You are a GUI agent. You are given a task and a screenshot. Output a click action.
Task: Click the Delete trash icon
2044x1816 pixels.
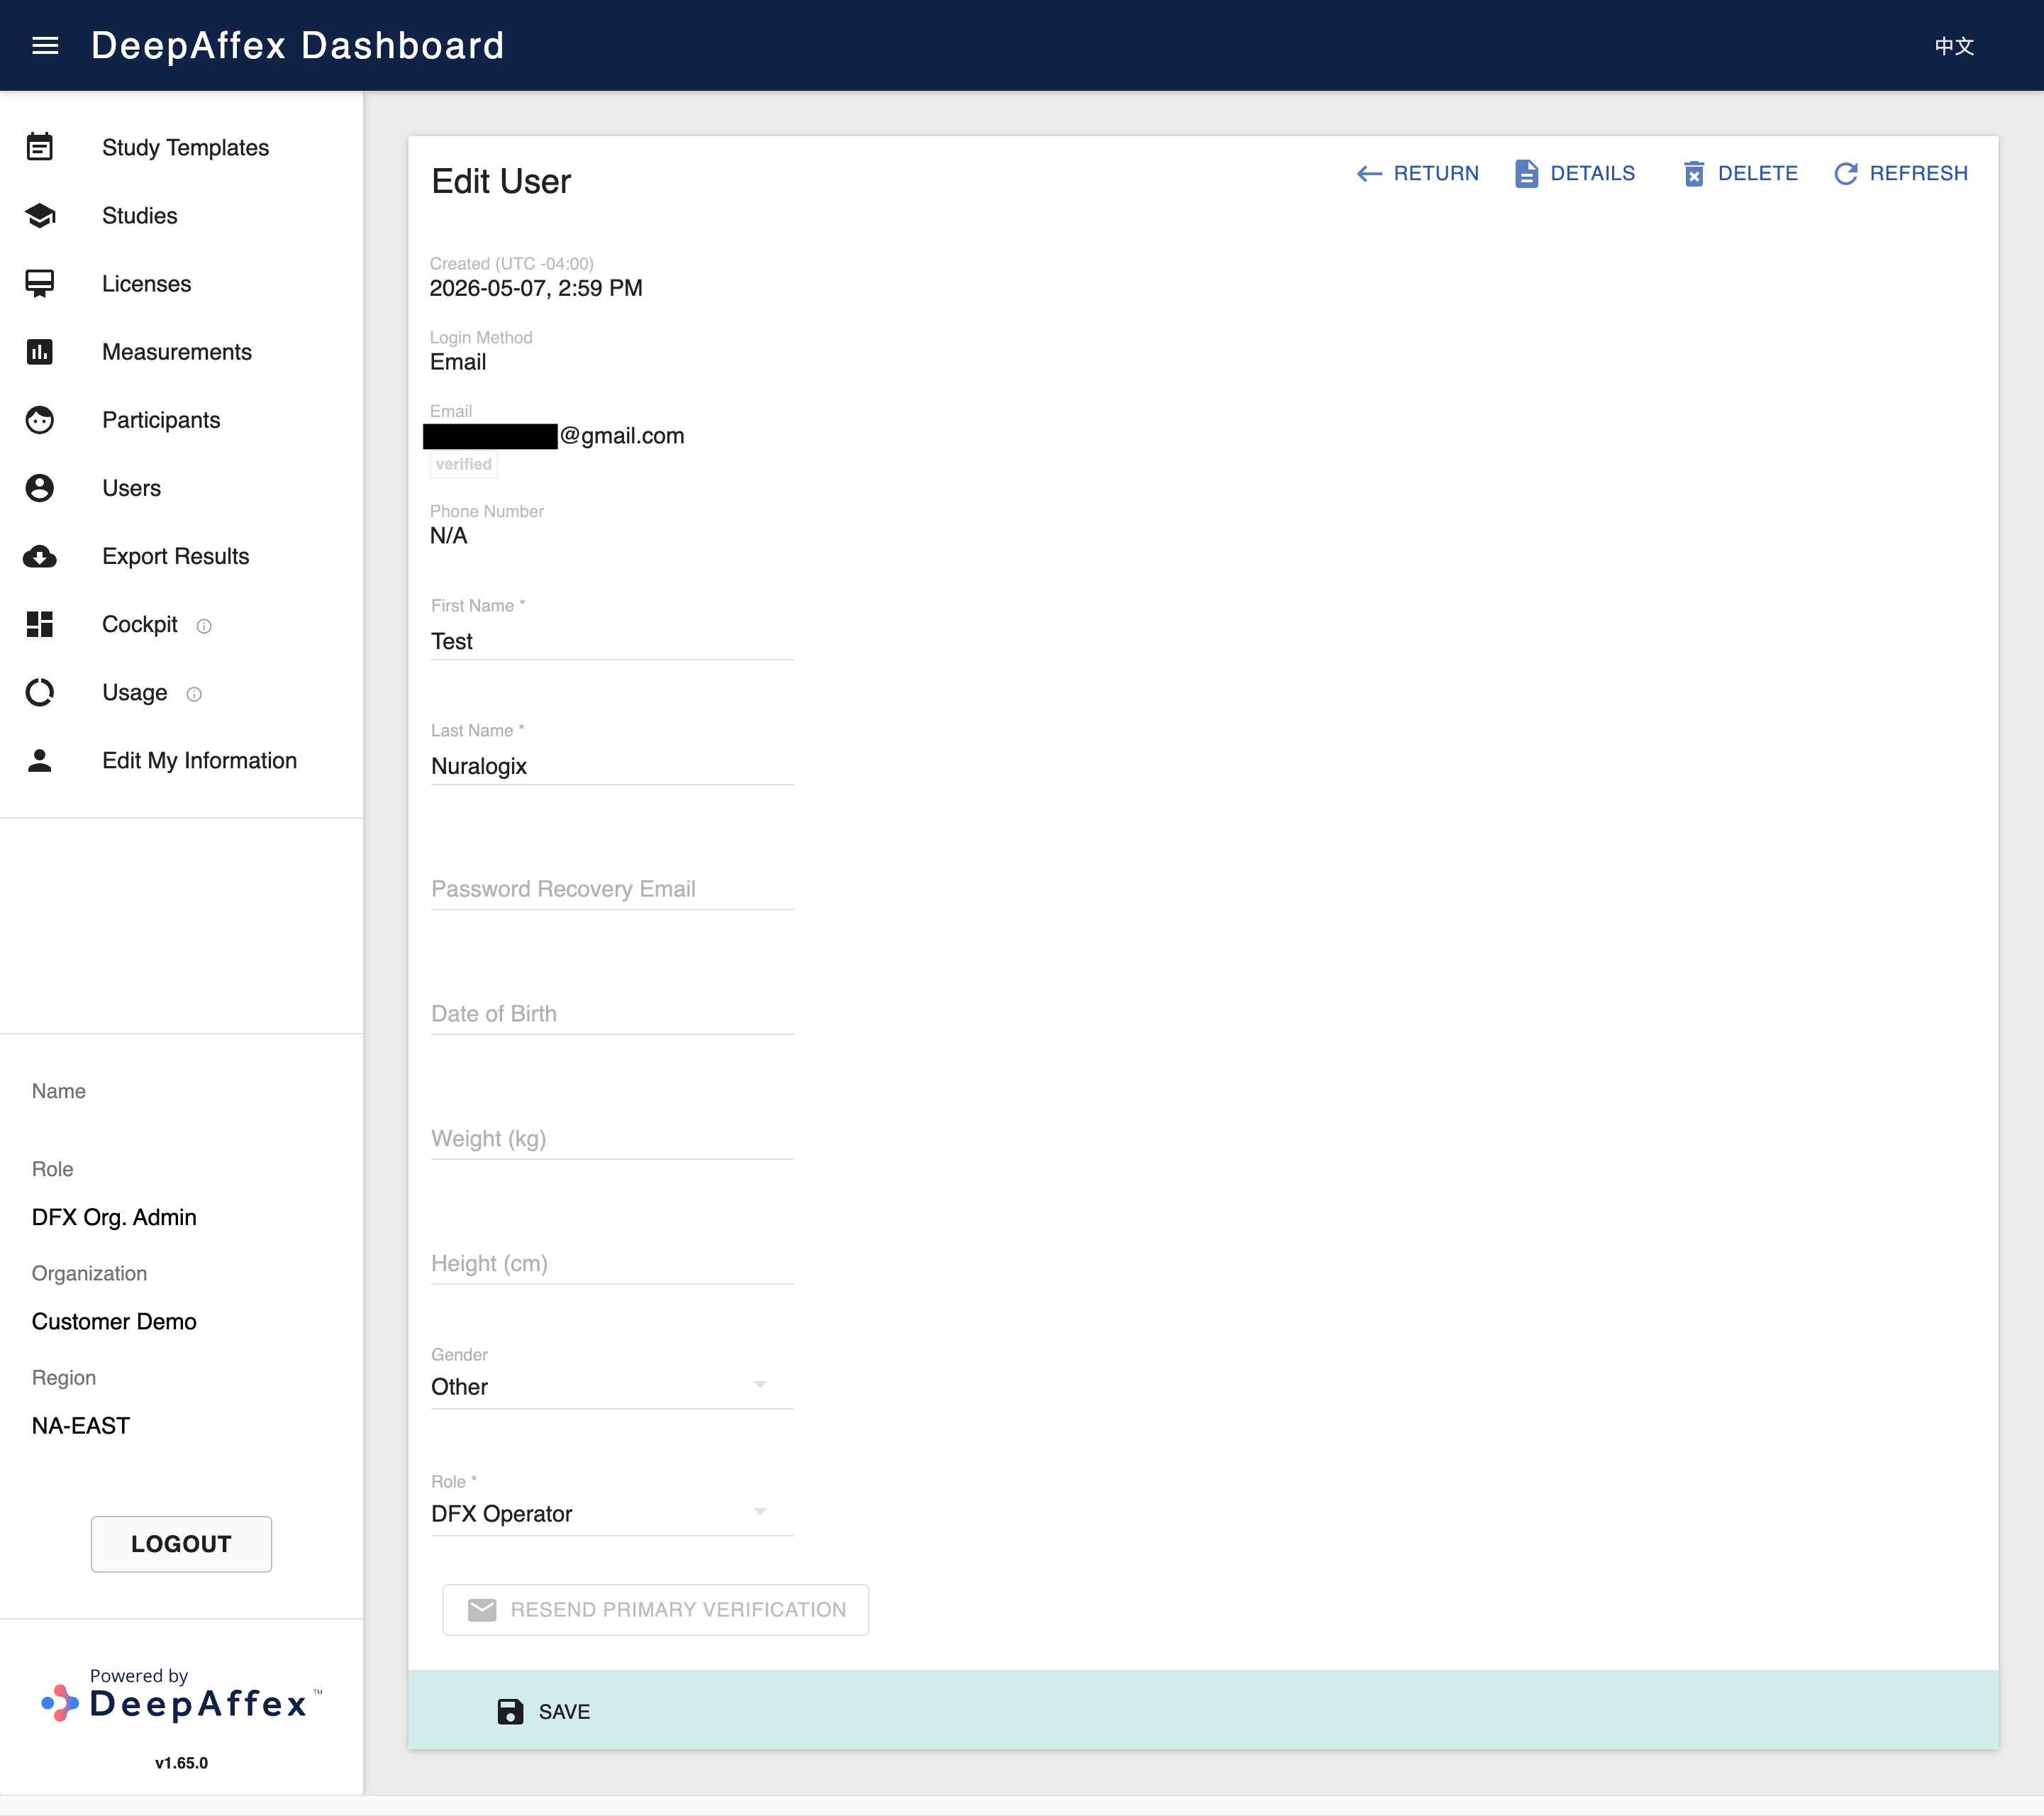[x=1694, y=174]
